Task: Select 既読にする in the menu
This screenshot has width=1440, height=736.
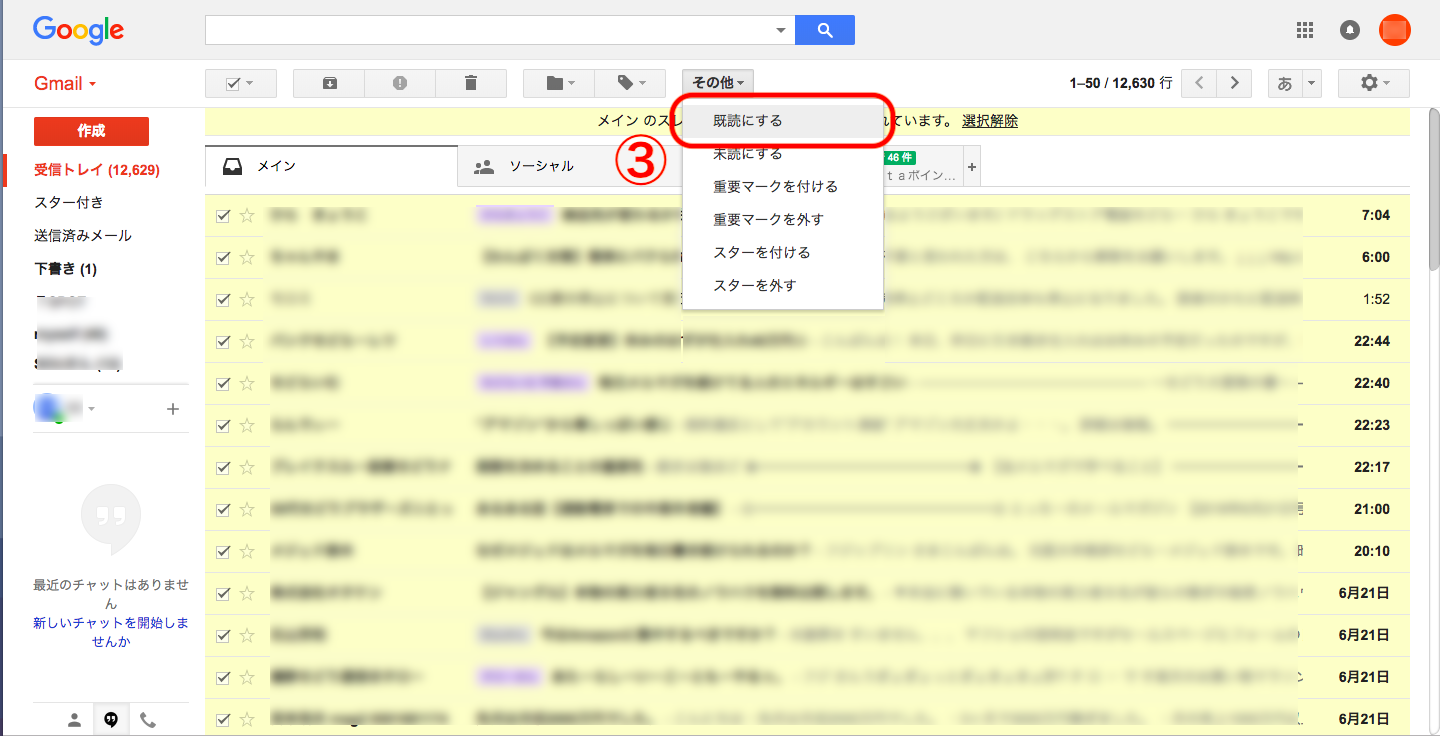Action: (748, 121)
